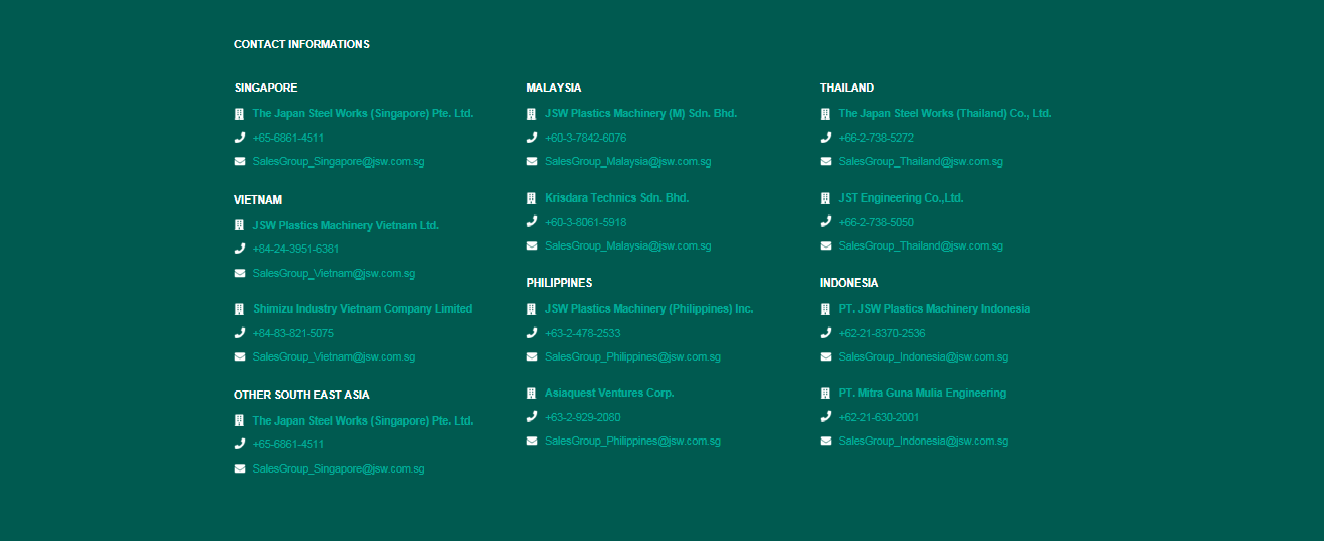Click the phone icon beside +63-2-929-2080
Viewport: 1324px width, 541px height.
[532, 417]
